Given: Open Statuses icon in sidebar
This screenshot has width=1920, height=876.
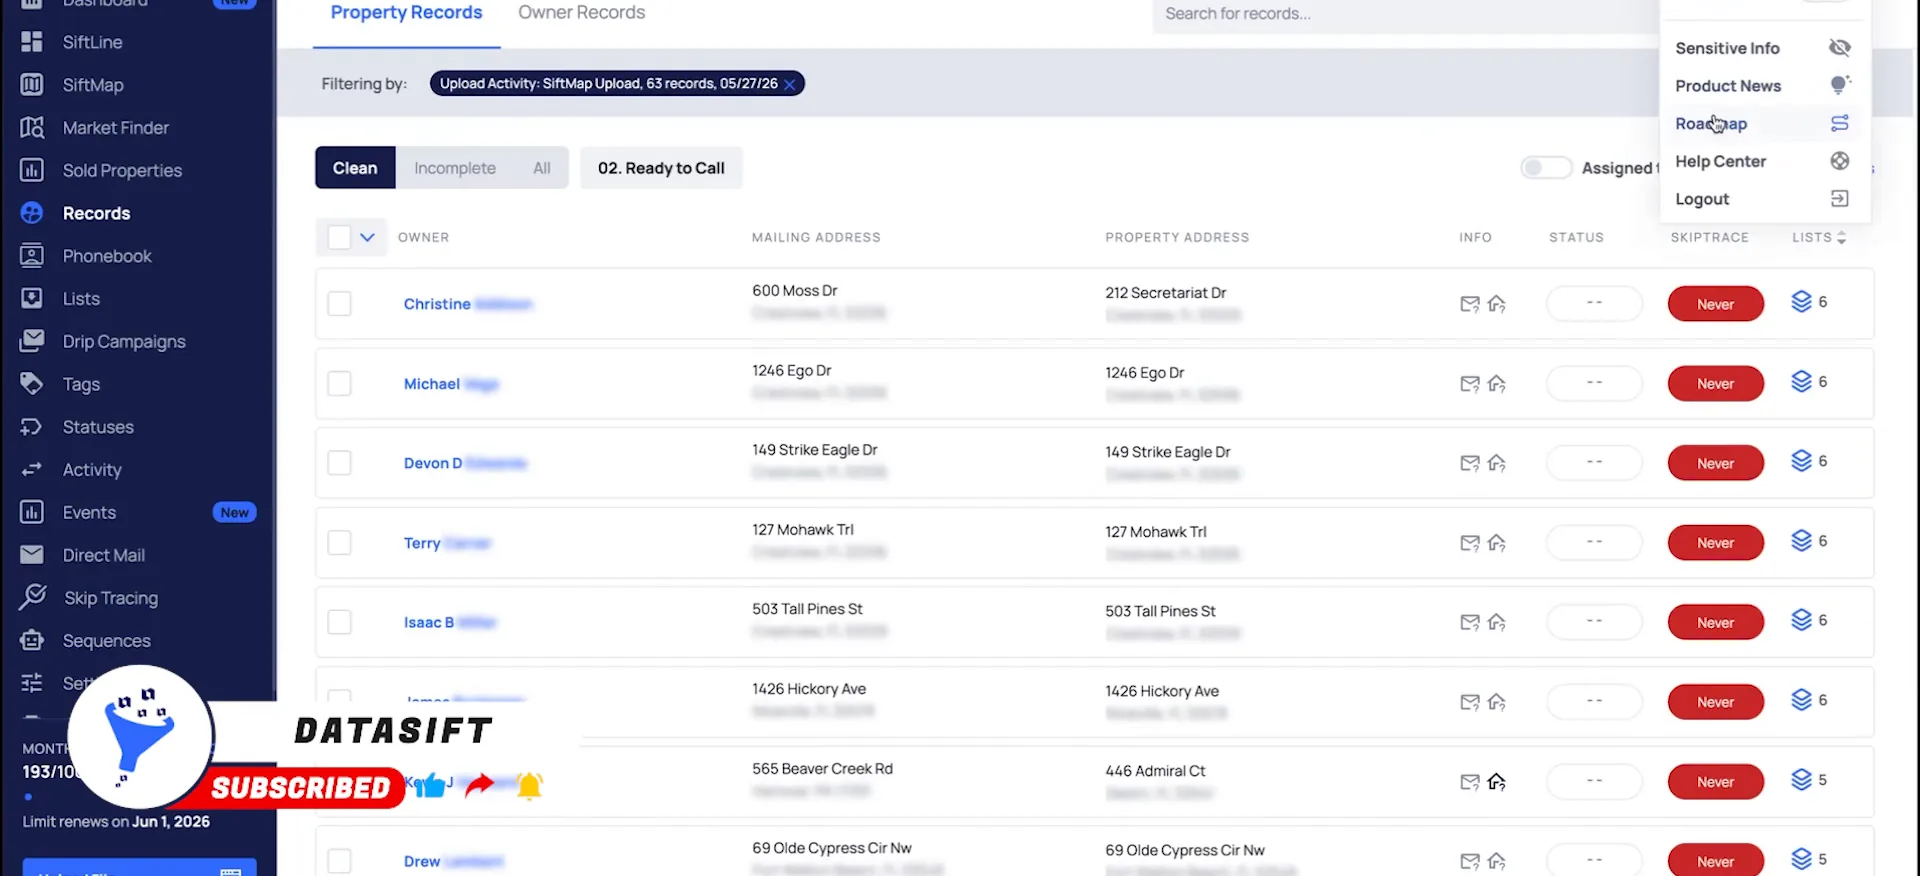Looking at the screenshot, I should coord(32,427).
